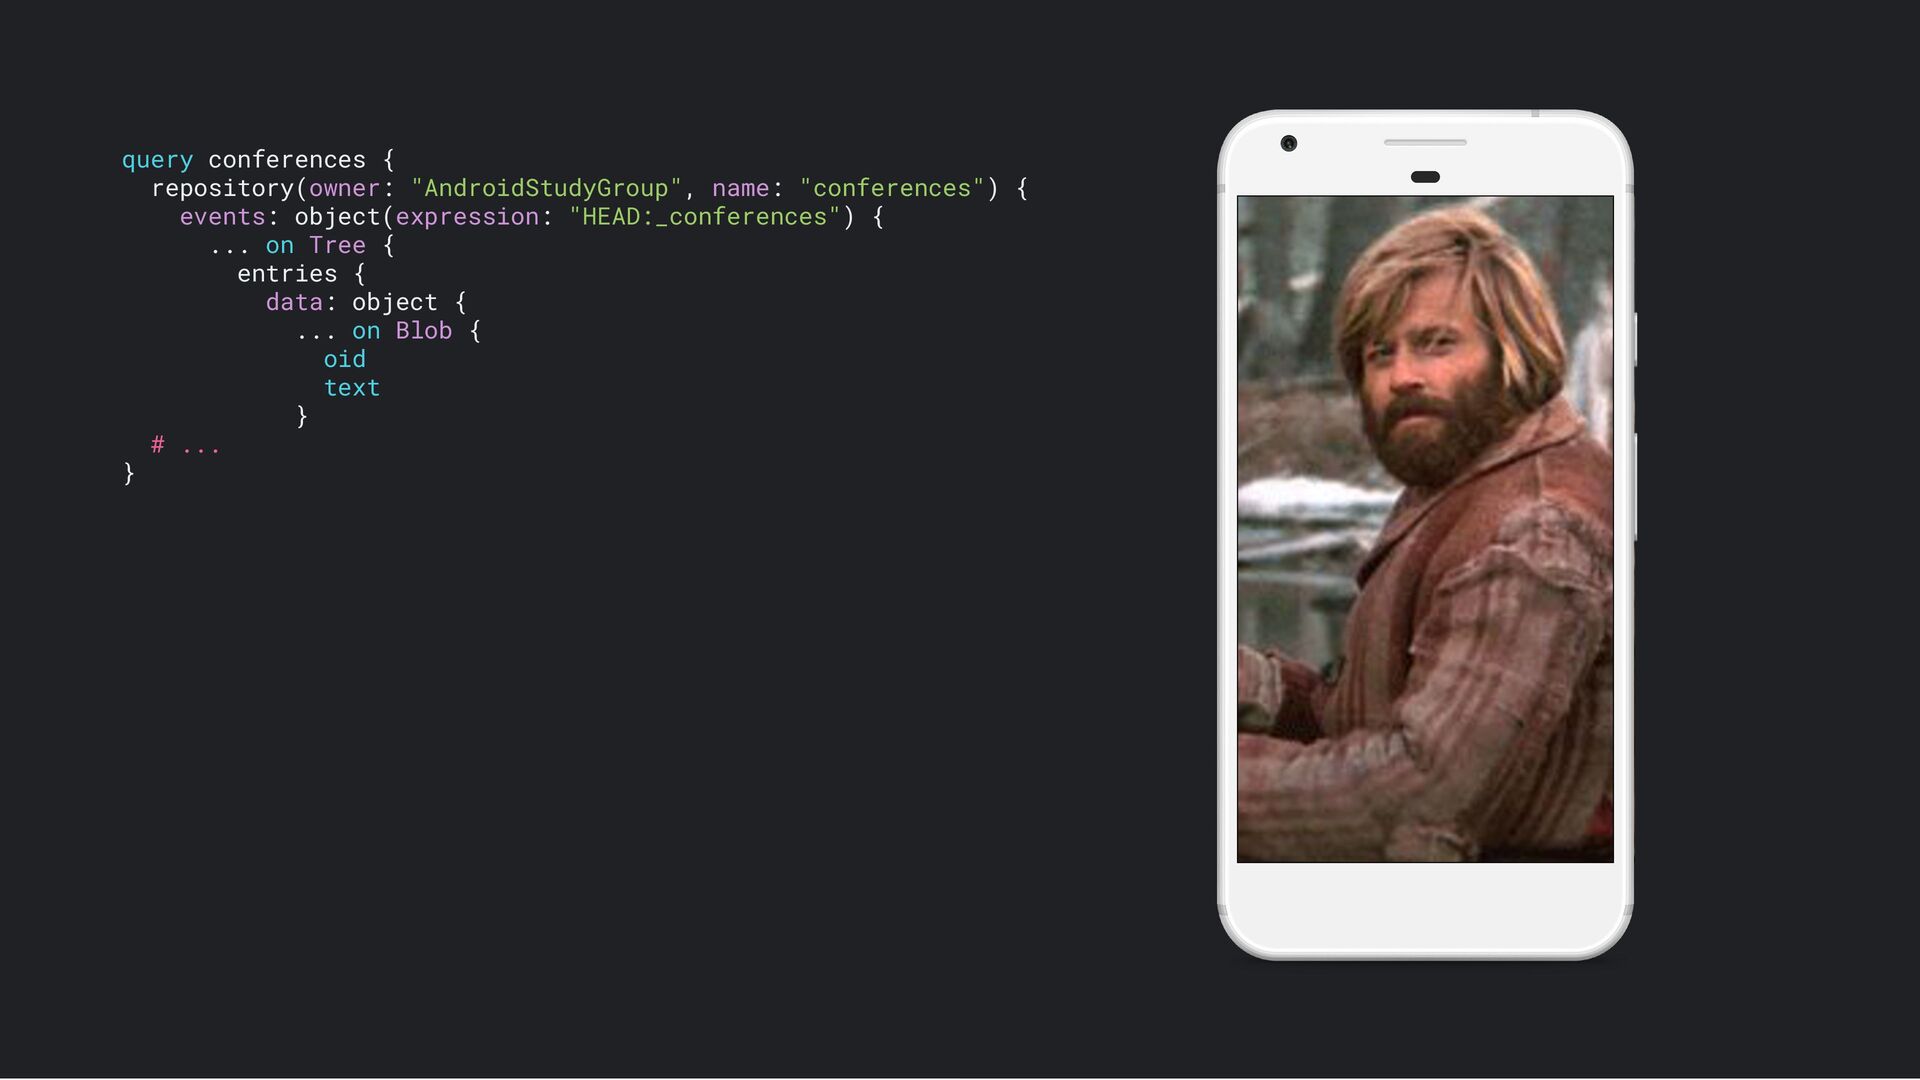Click the phone's lower side volume button
This screenshot has width=1920, height=1080.
coord(1635,487)
